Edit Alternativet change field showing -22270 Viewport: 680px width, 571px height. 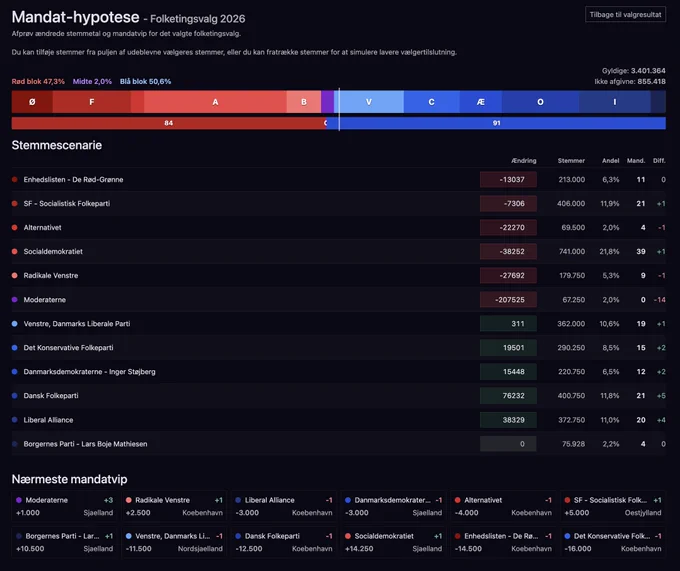click(508, 227)
